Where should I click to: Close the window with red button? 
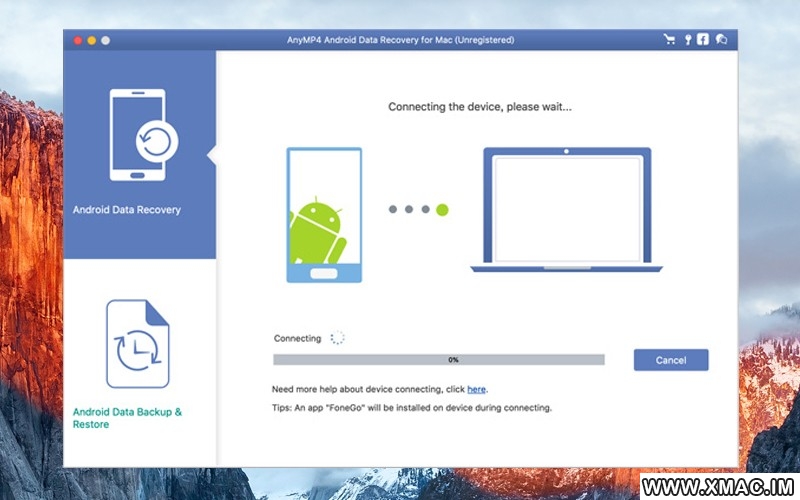pos(78,40)
